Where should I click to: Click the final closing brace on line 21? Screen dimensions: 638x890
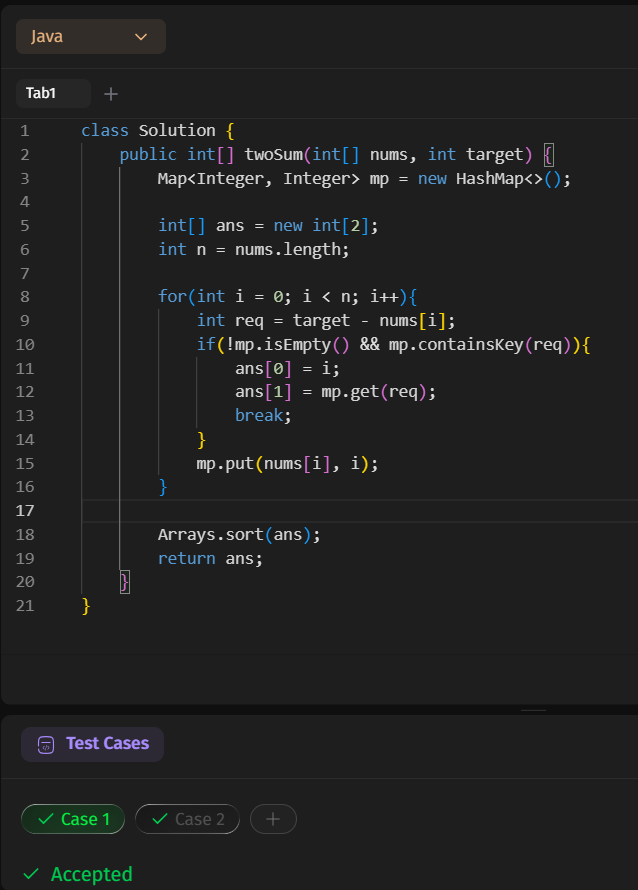pos(86,606)
